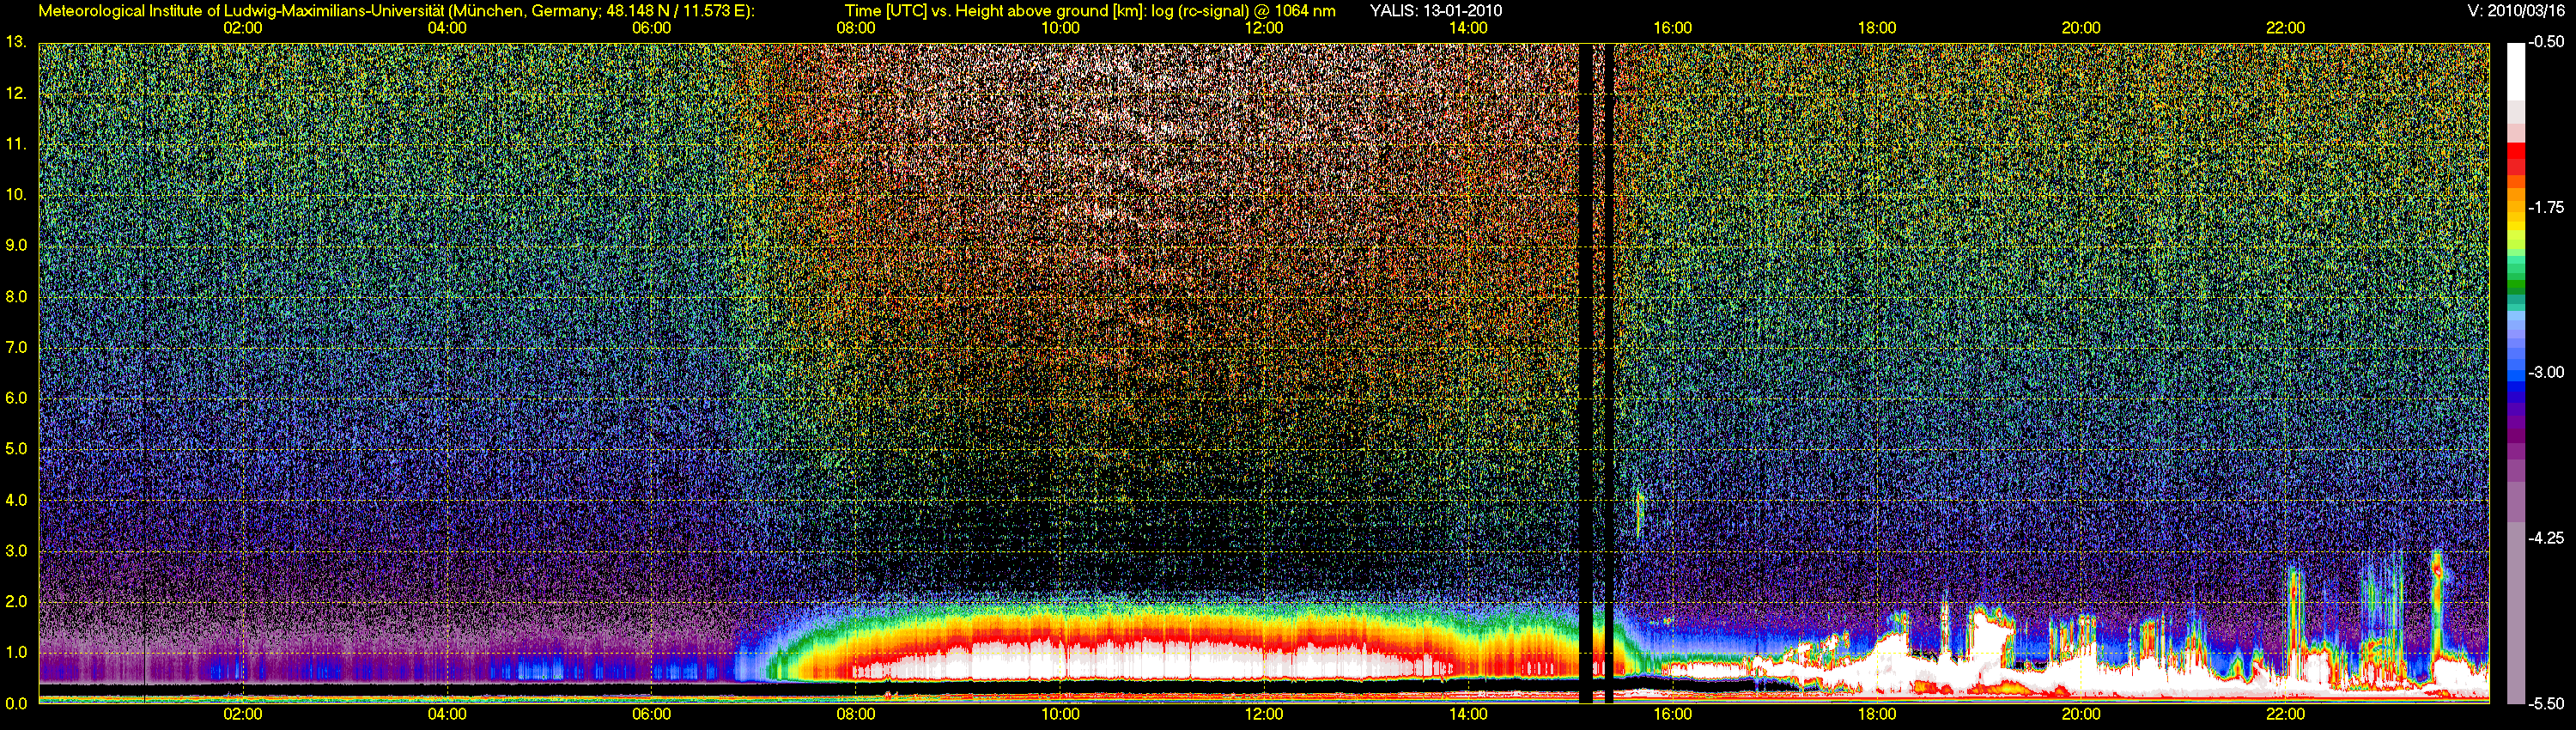Click the 04:00 label on the top time axis
Image resolution: width=2576 pixels, height=730 pixels.
click(447, 28)
